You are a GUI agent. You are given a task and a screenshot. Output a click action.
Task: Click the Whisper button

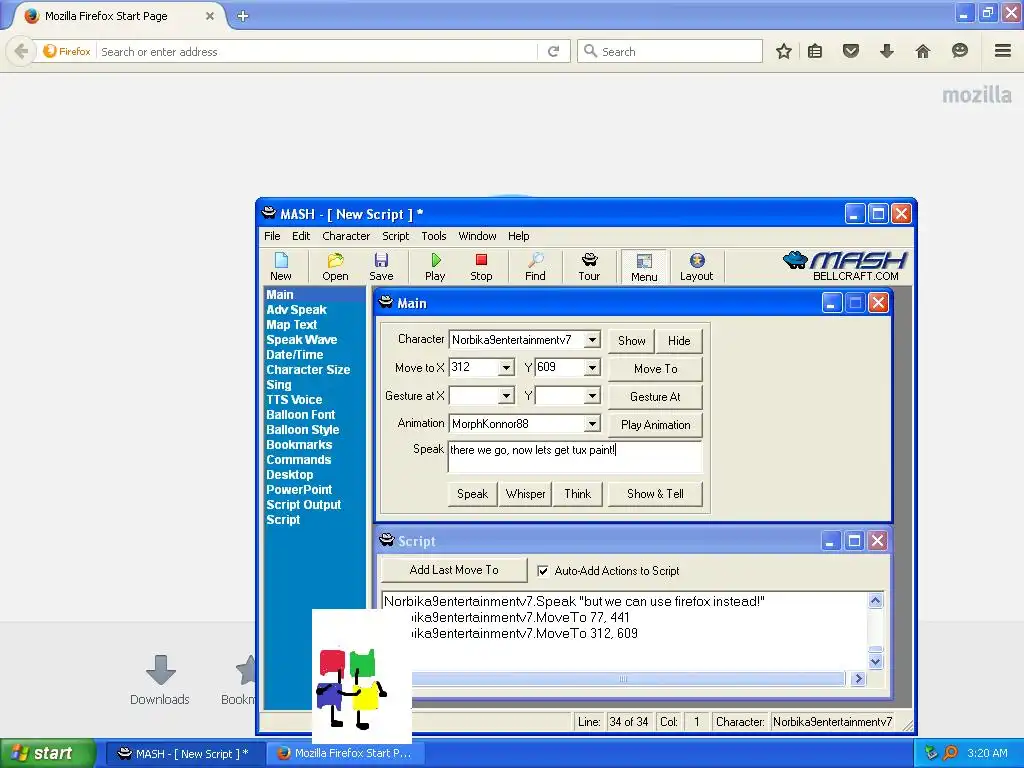pyautogui.click(x=526, y=494)
